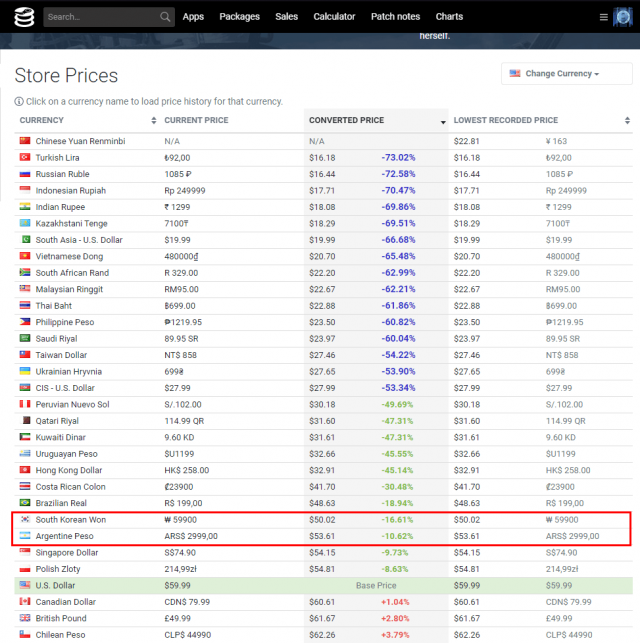Click the Malaysian Ringgit flag icon

point(25,289)
